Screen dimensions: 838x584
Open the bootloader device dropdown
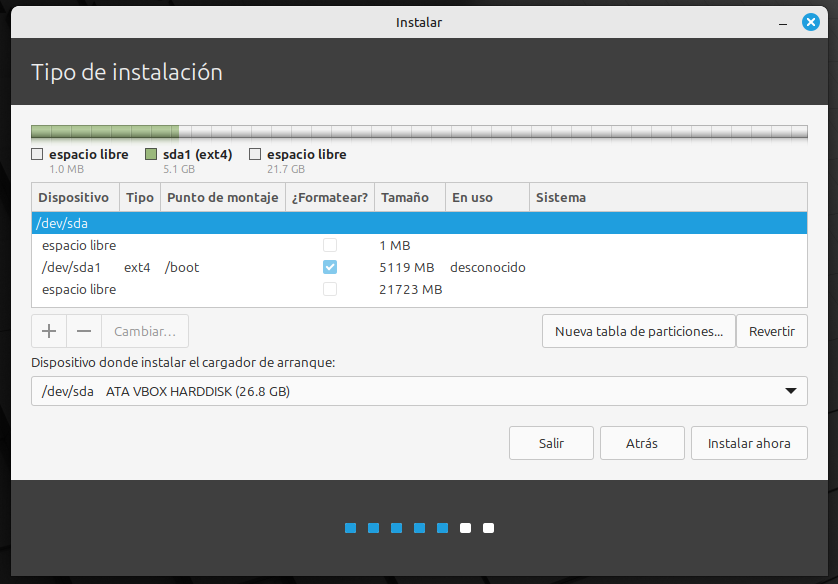click(419, 391)
